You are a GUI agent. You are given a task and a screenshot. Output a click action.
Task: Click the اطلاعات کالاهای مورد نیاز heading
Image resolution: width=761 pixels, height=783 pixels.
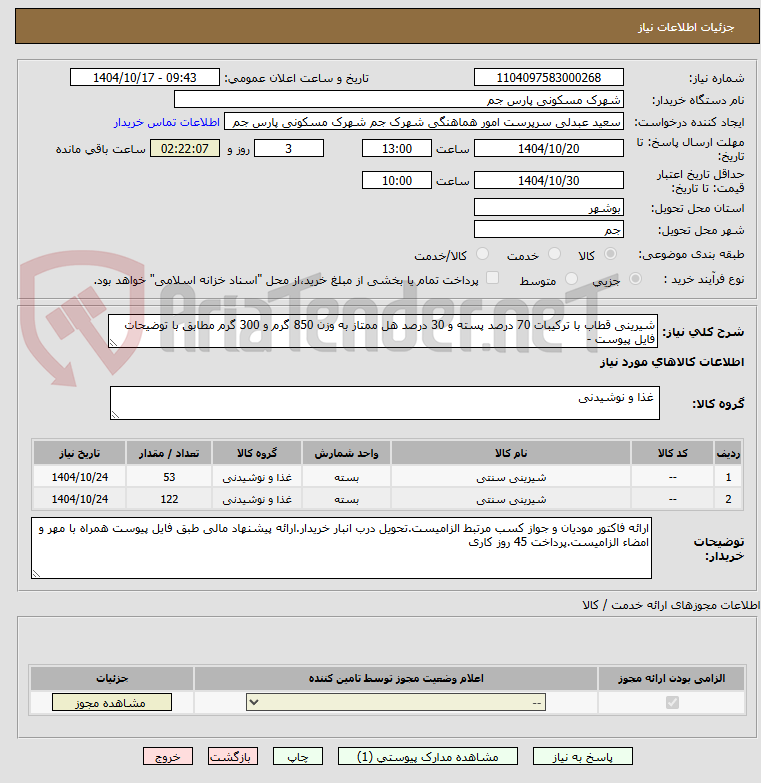click(672, 362)
